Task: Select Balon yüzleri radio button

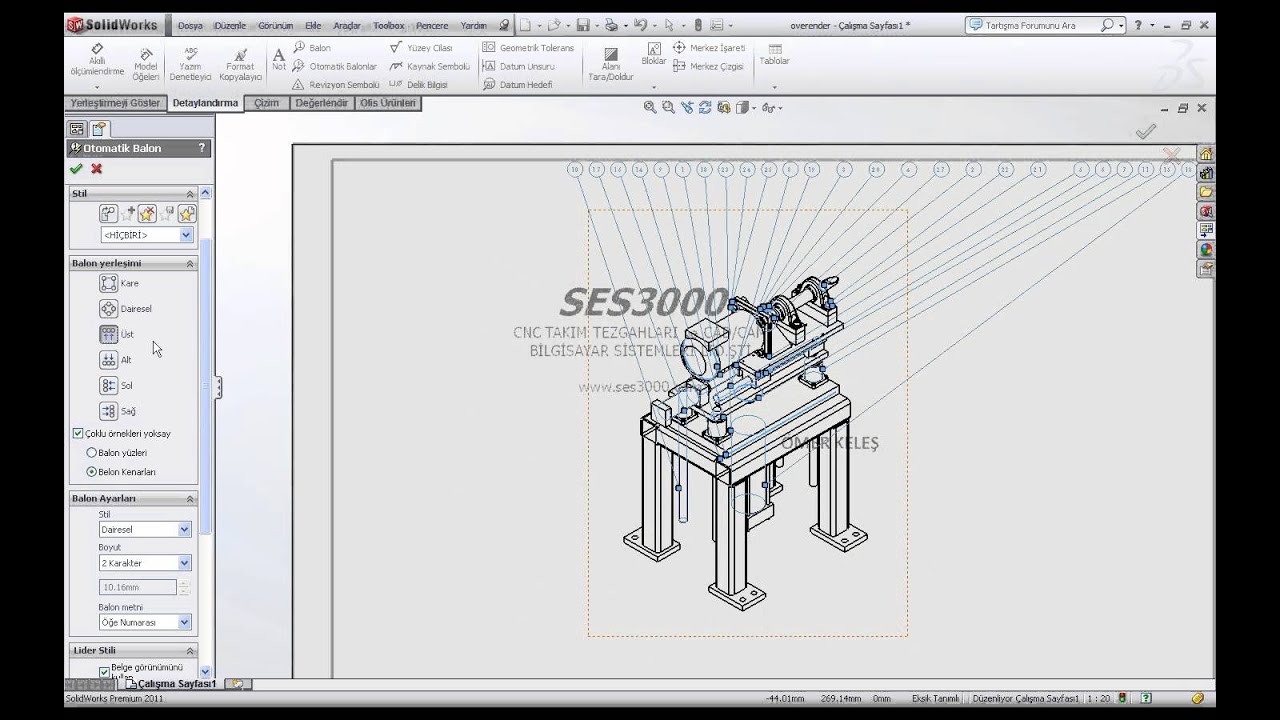Action: pos(92,453)
